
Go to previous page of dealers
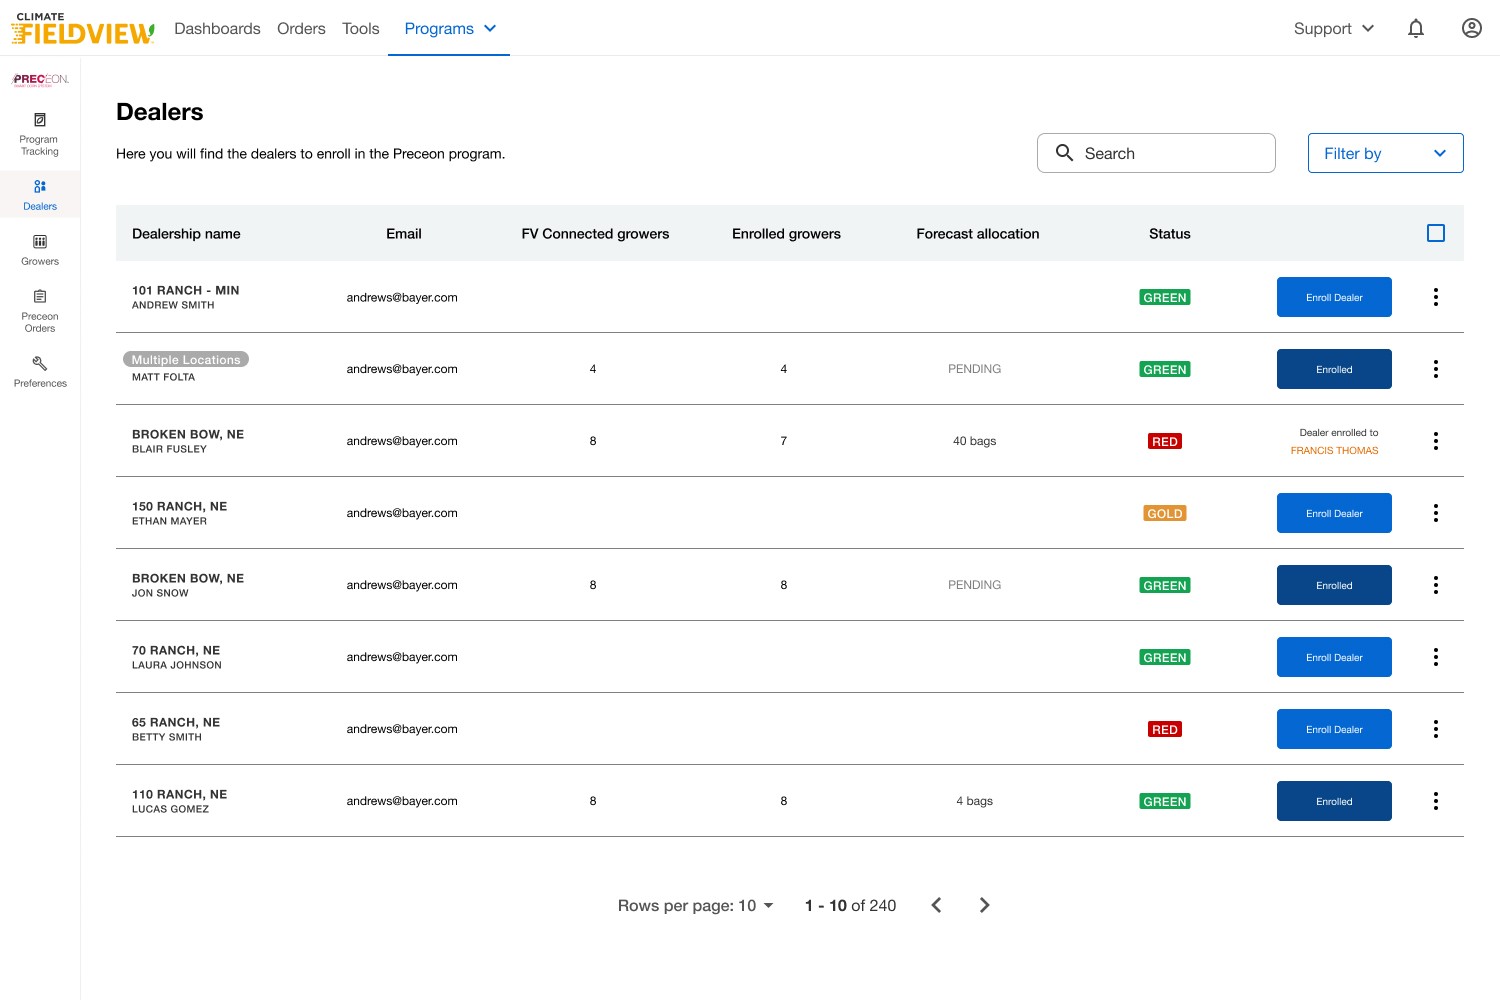click(937, 905)
